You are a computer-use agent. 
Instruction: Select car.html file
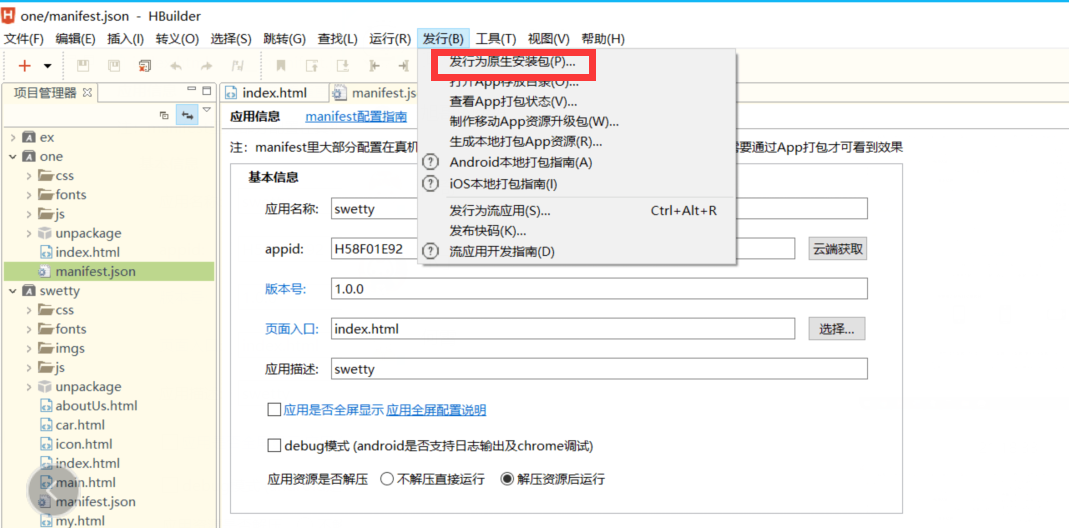tap(80, 425)
